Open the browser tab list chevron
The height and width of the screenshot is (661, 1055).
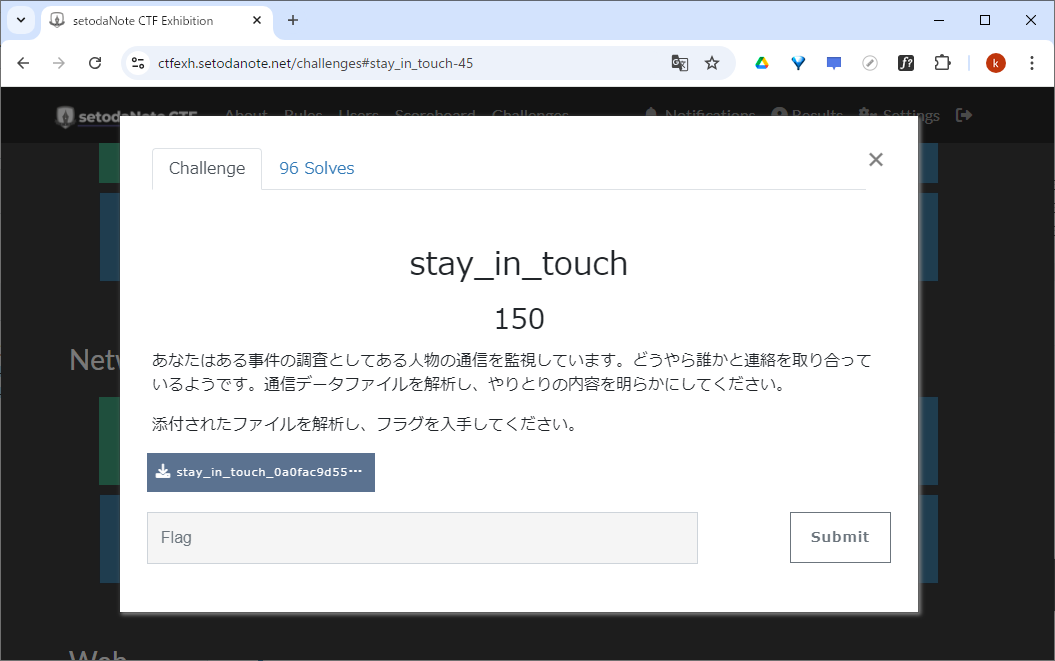pos(21,20)
